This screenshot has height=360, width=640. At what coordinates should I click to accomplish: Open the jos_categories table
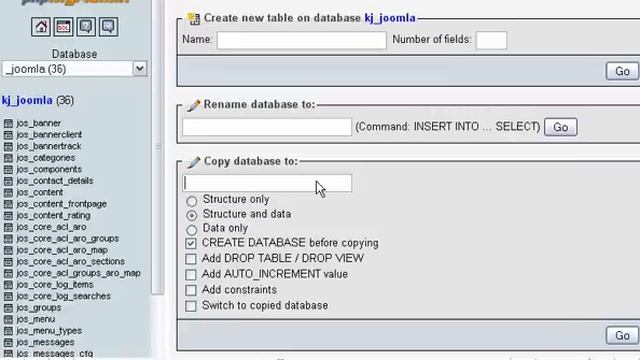46,158
